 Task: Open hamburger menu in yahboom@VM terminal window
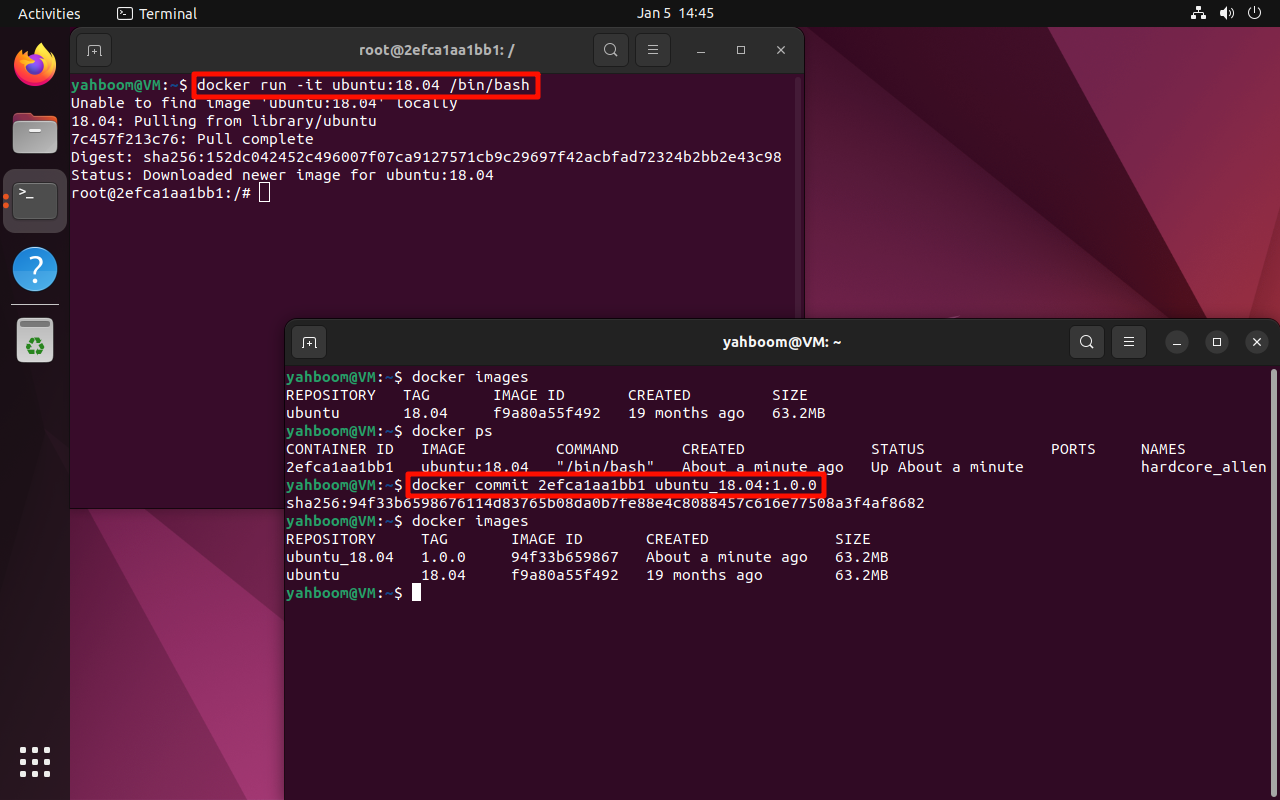click(x=1129, y=342)
